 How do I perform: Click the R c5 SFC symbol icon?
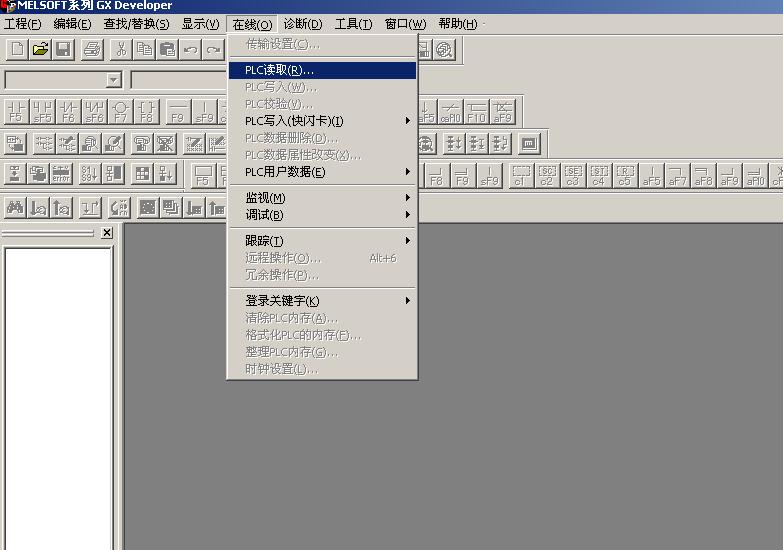625,175
